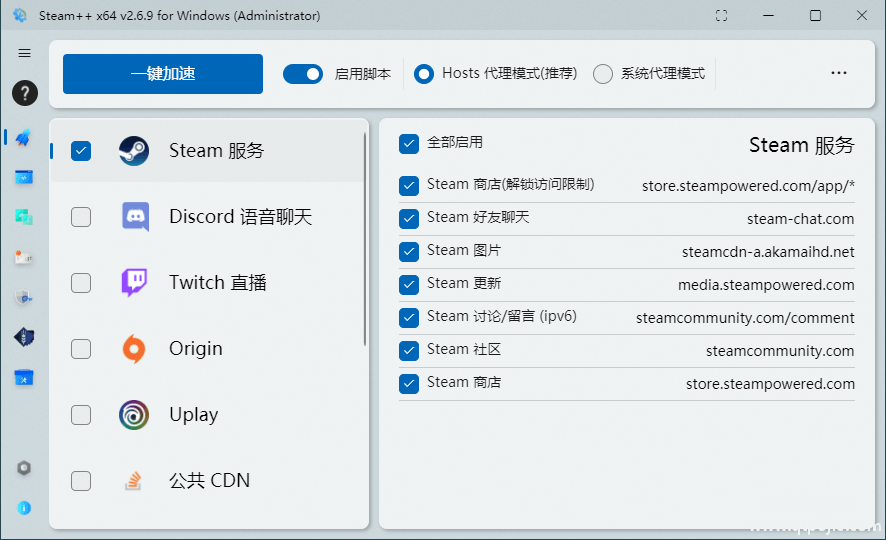Open the three-dot more options menu

click(839, 73)
